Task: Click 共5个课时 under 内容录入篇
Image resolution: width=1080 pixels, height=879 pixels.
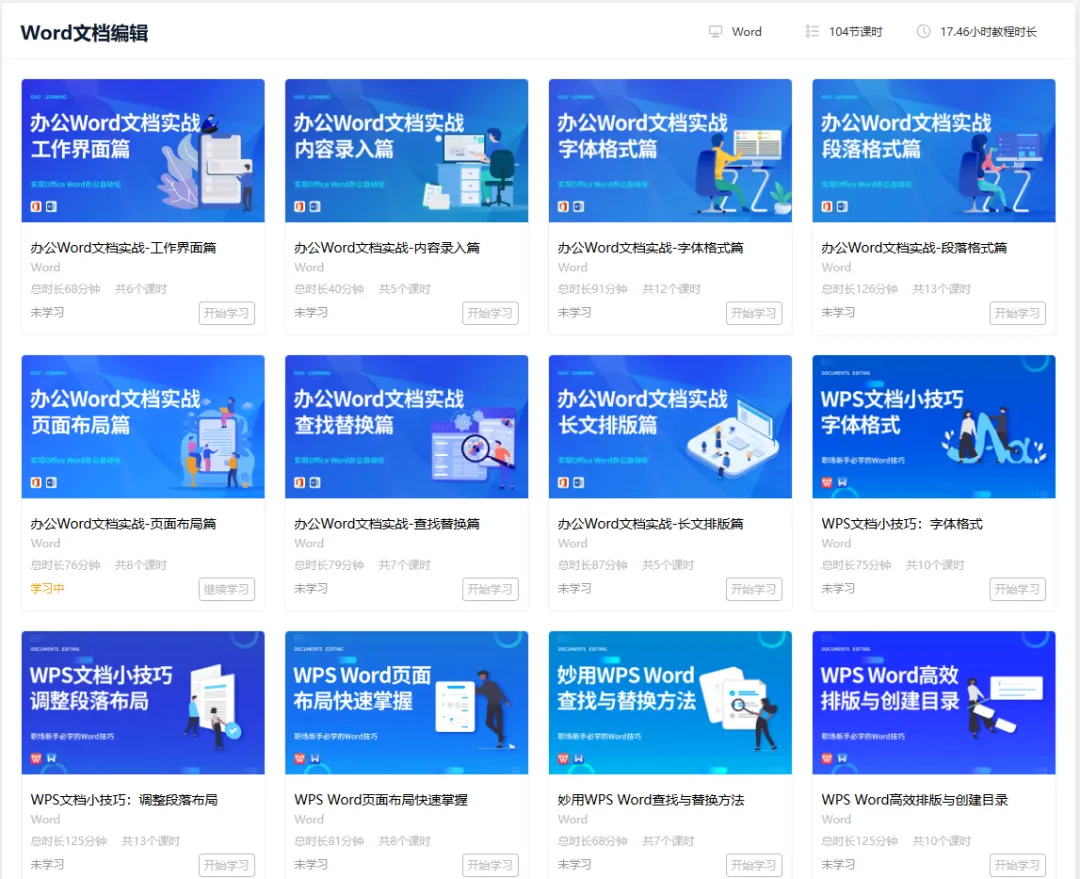Action: 404,289
